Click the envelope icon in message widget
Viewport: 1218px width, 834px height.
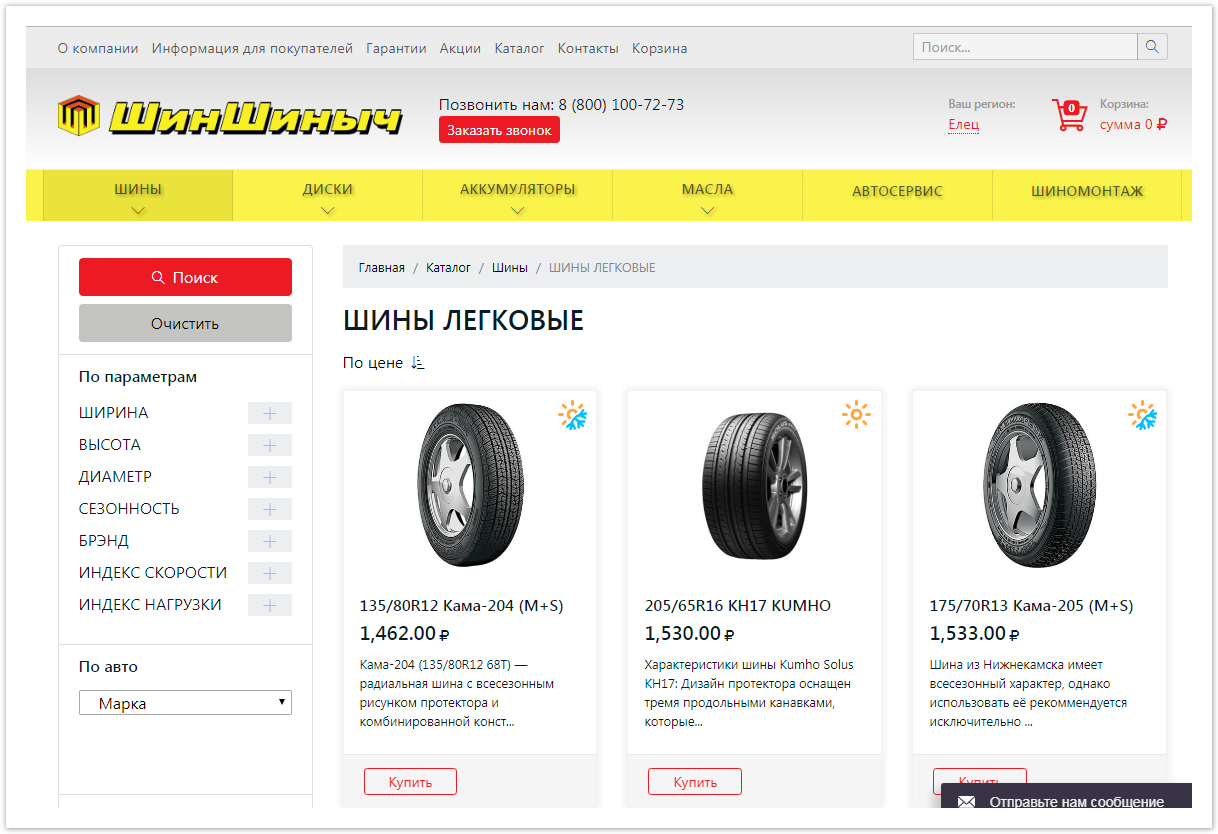pos(966,802)
